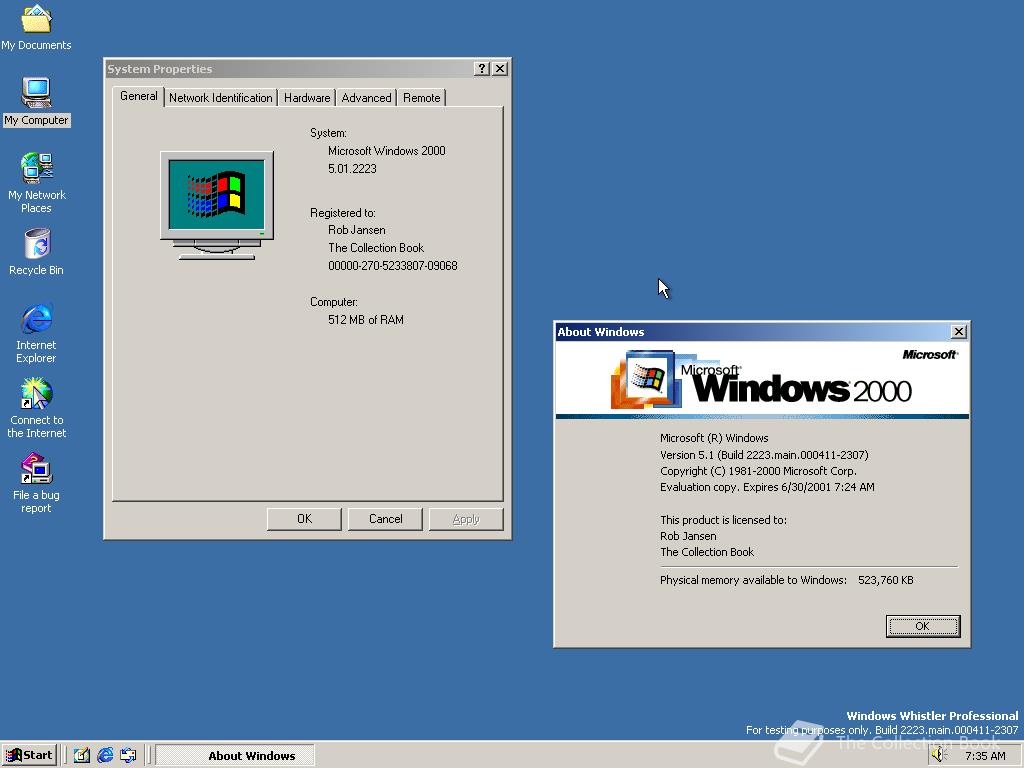Click the 'Microsoft (R) Windows' line
The width and height of the screenshot is (1024, 768).
pos(714,438)
